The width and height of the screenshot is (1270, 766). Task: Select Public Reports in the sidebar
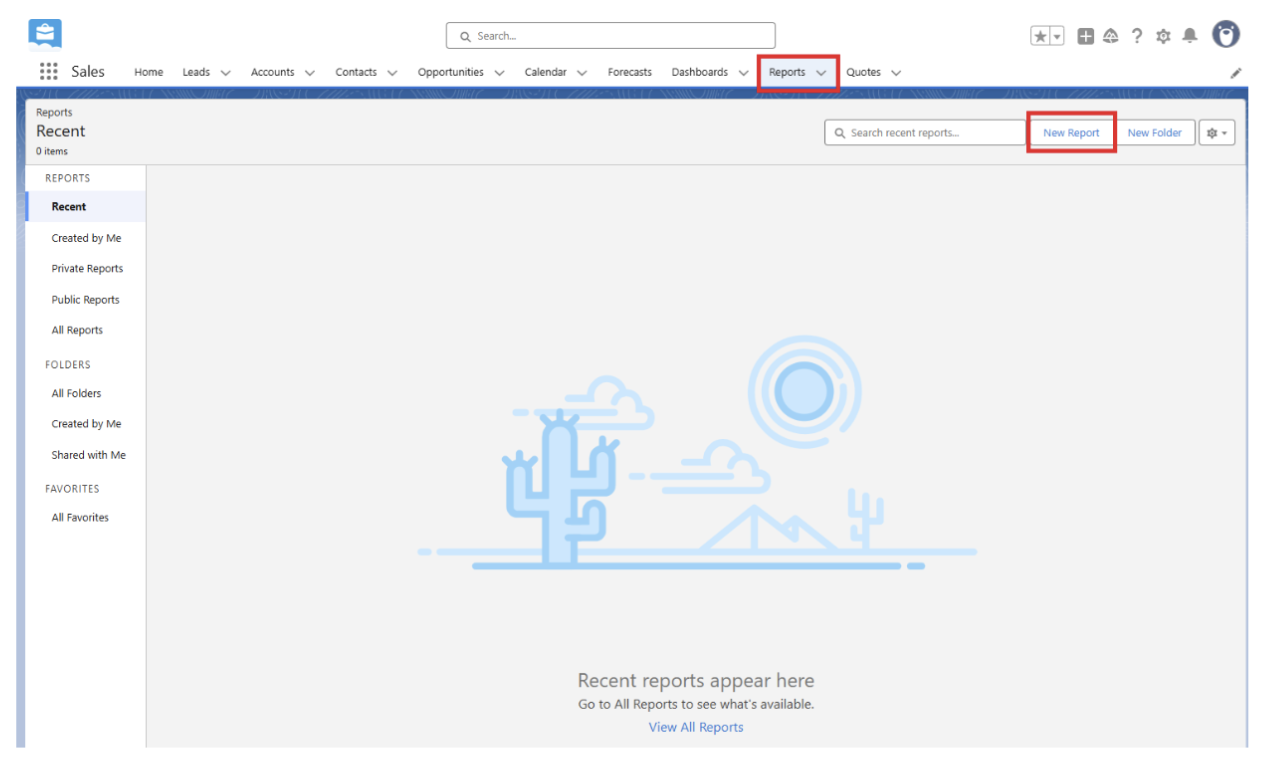point(86,300)
